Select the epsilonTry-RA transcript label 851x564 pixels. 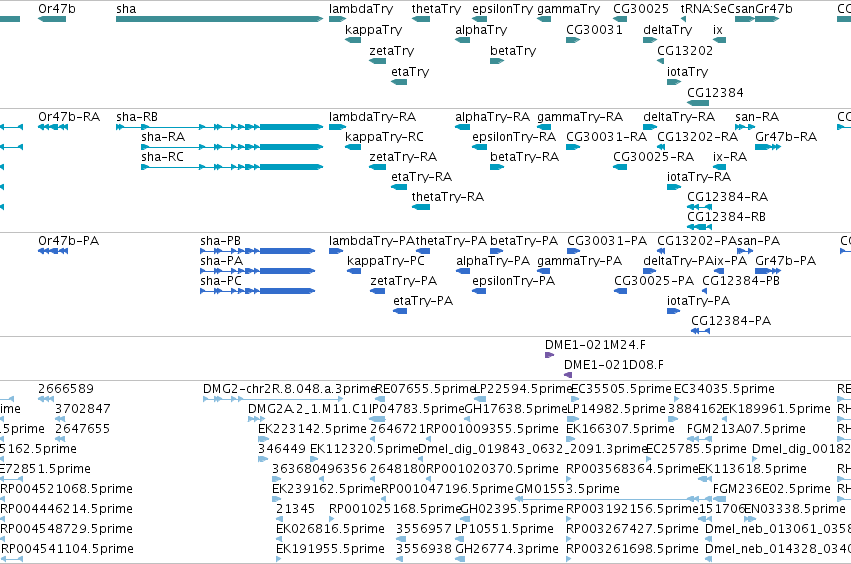pos(514,137)
